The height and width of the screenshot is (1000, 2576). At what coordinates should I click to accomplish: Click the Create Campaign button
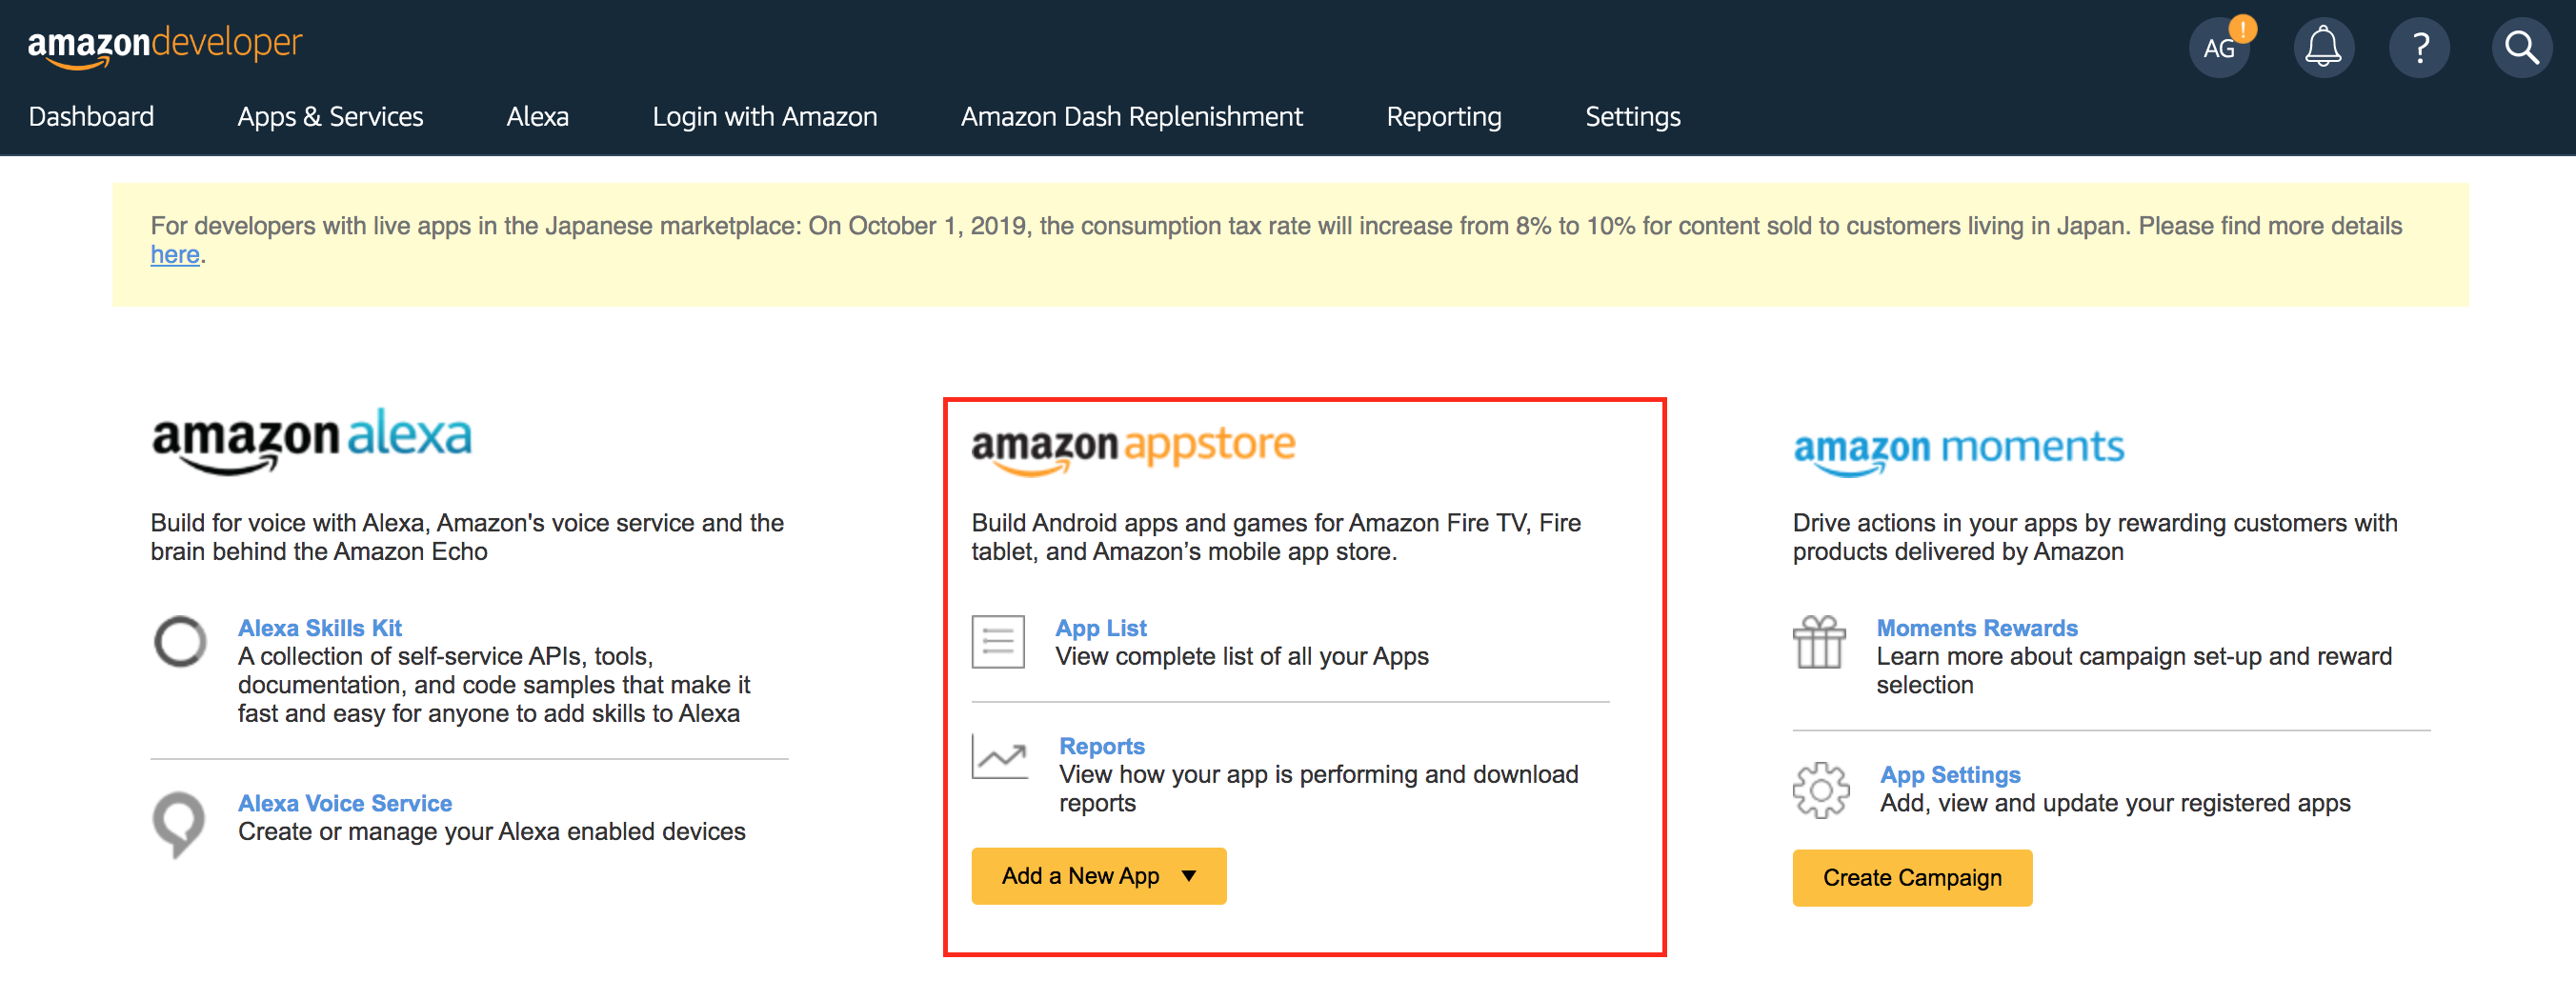[1912, 878]
